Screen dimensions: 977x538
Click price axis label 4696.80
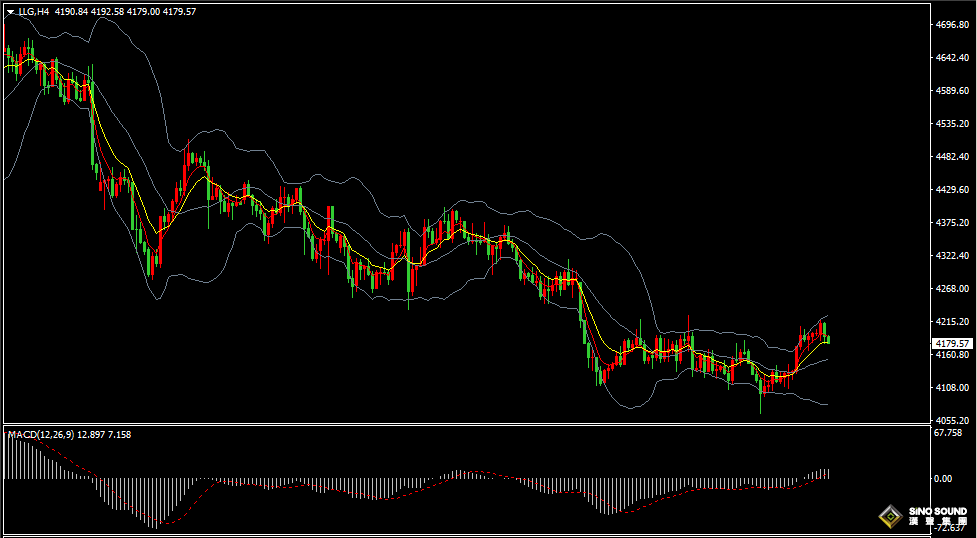click(952, 24)
